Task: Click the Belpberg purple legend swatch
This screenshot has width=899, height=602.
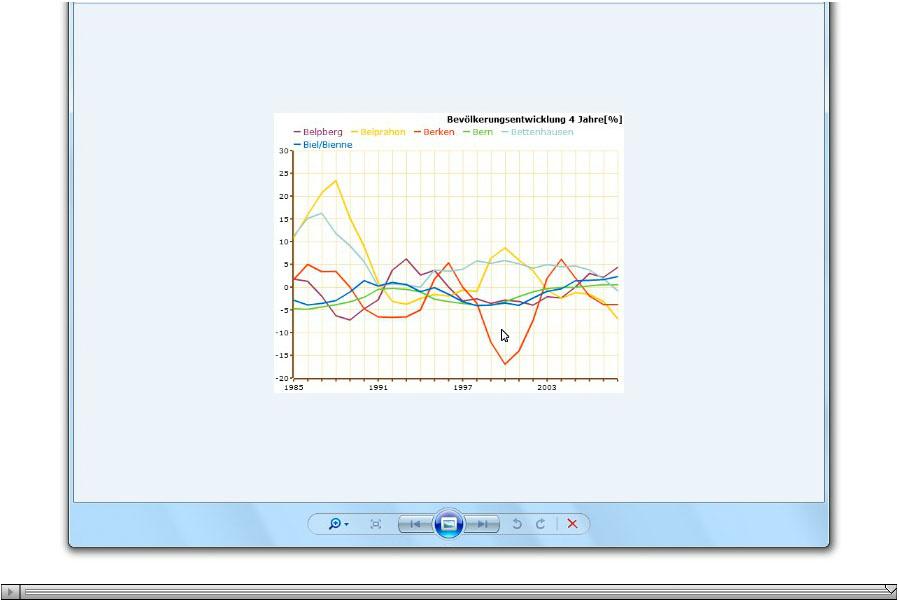Action: point(297,132)
